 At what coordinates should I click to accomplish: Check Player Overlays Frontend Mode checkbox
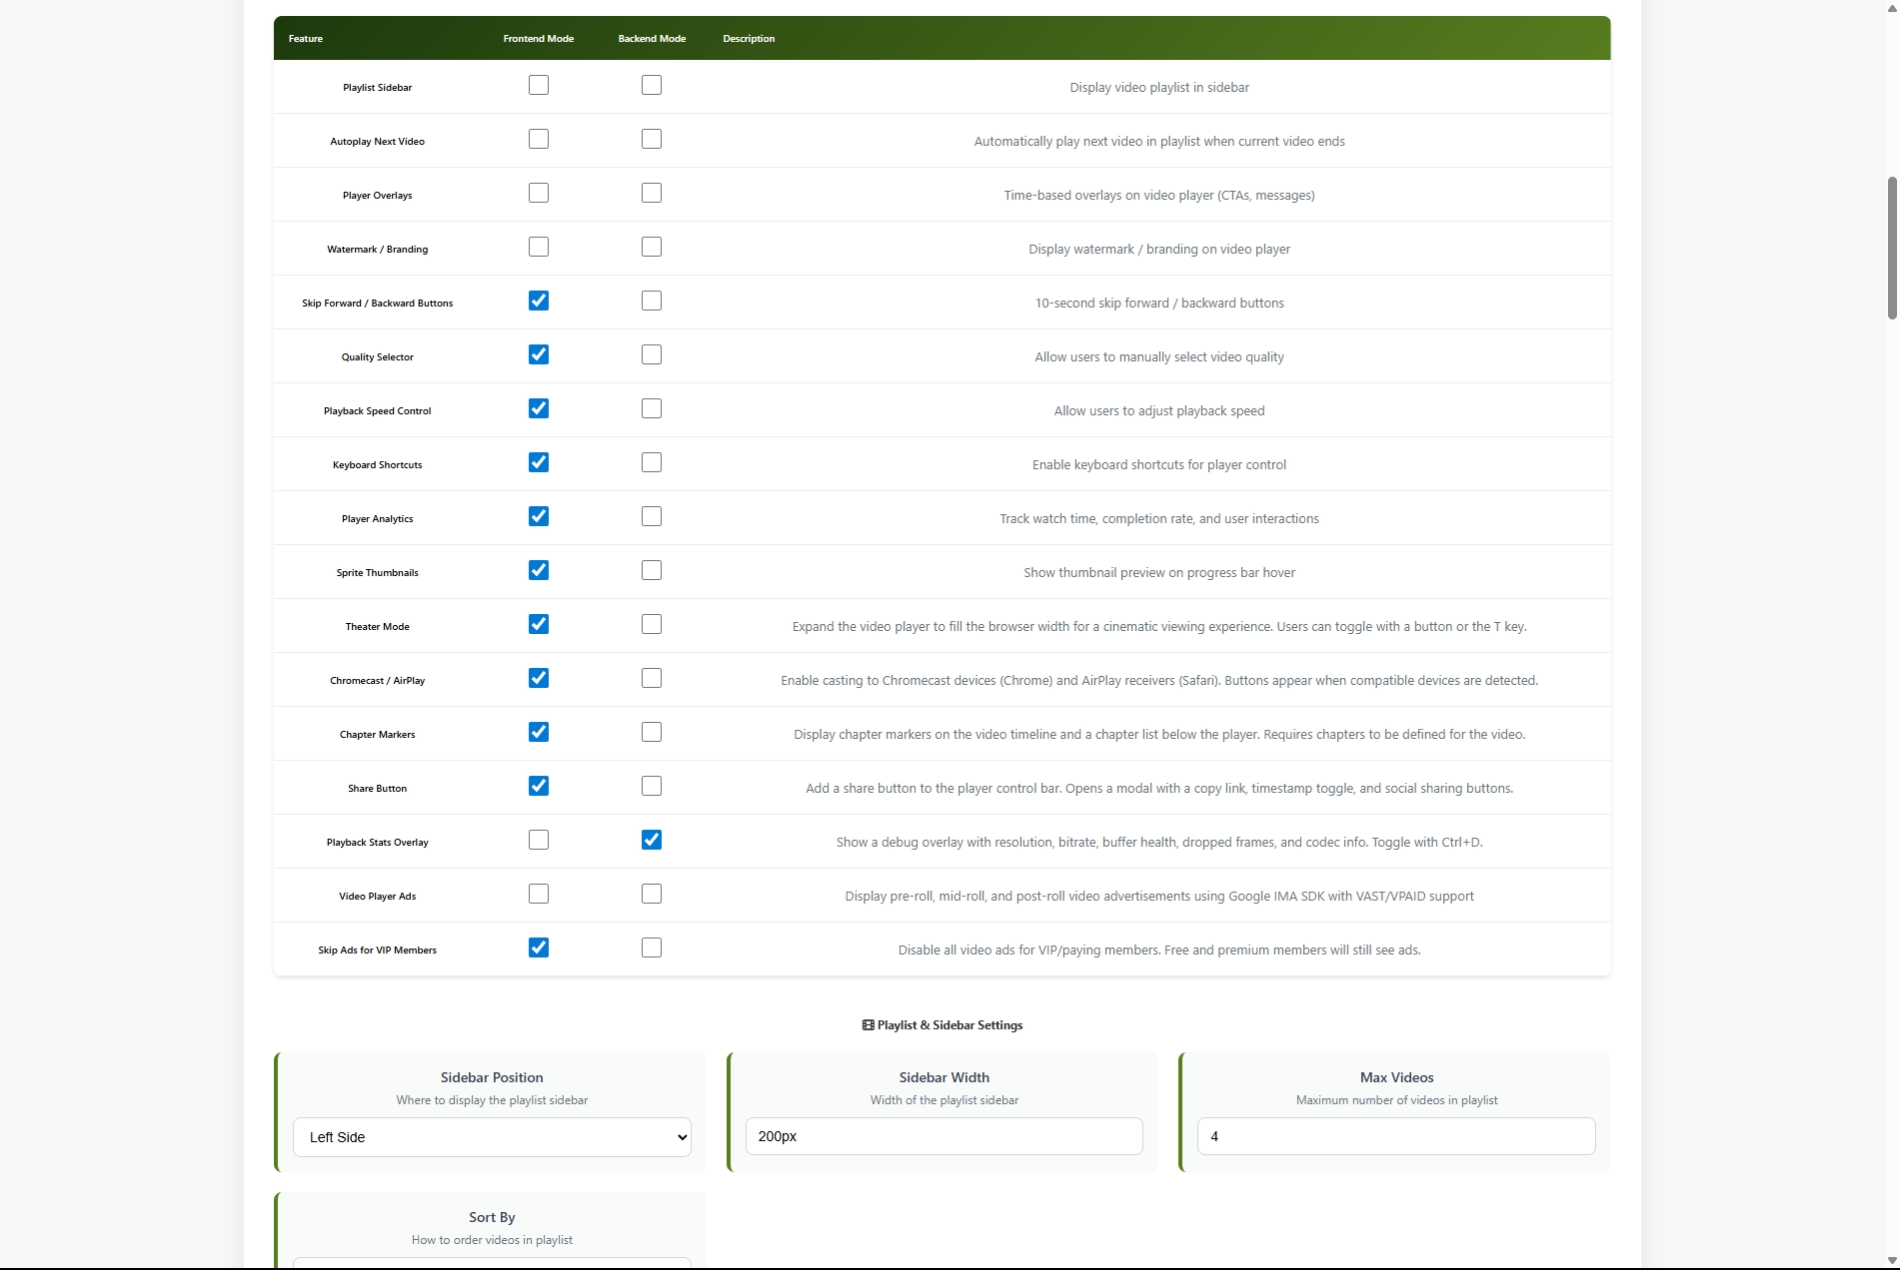(538, 194)
